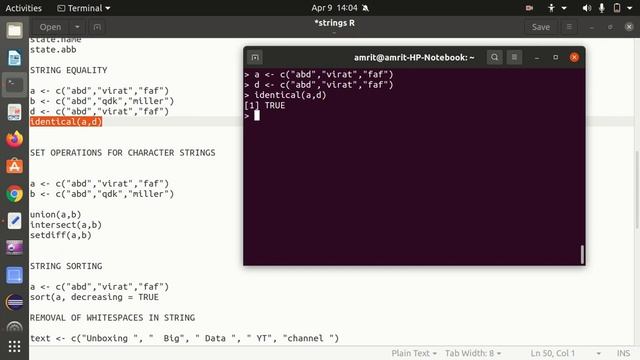
Task: Open the system menu arrow in top bar
Action: 629,8
